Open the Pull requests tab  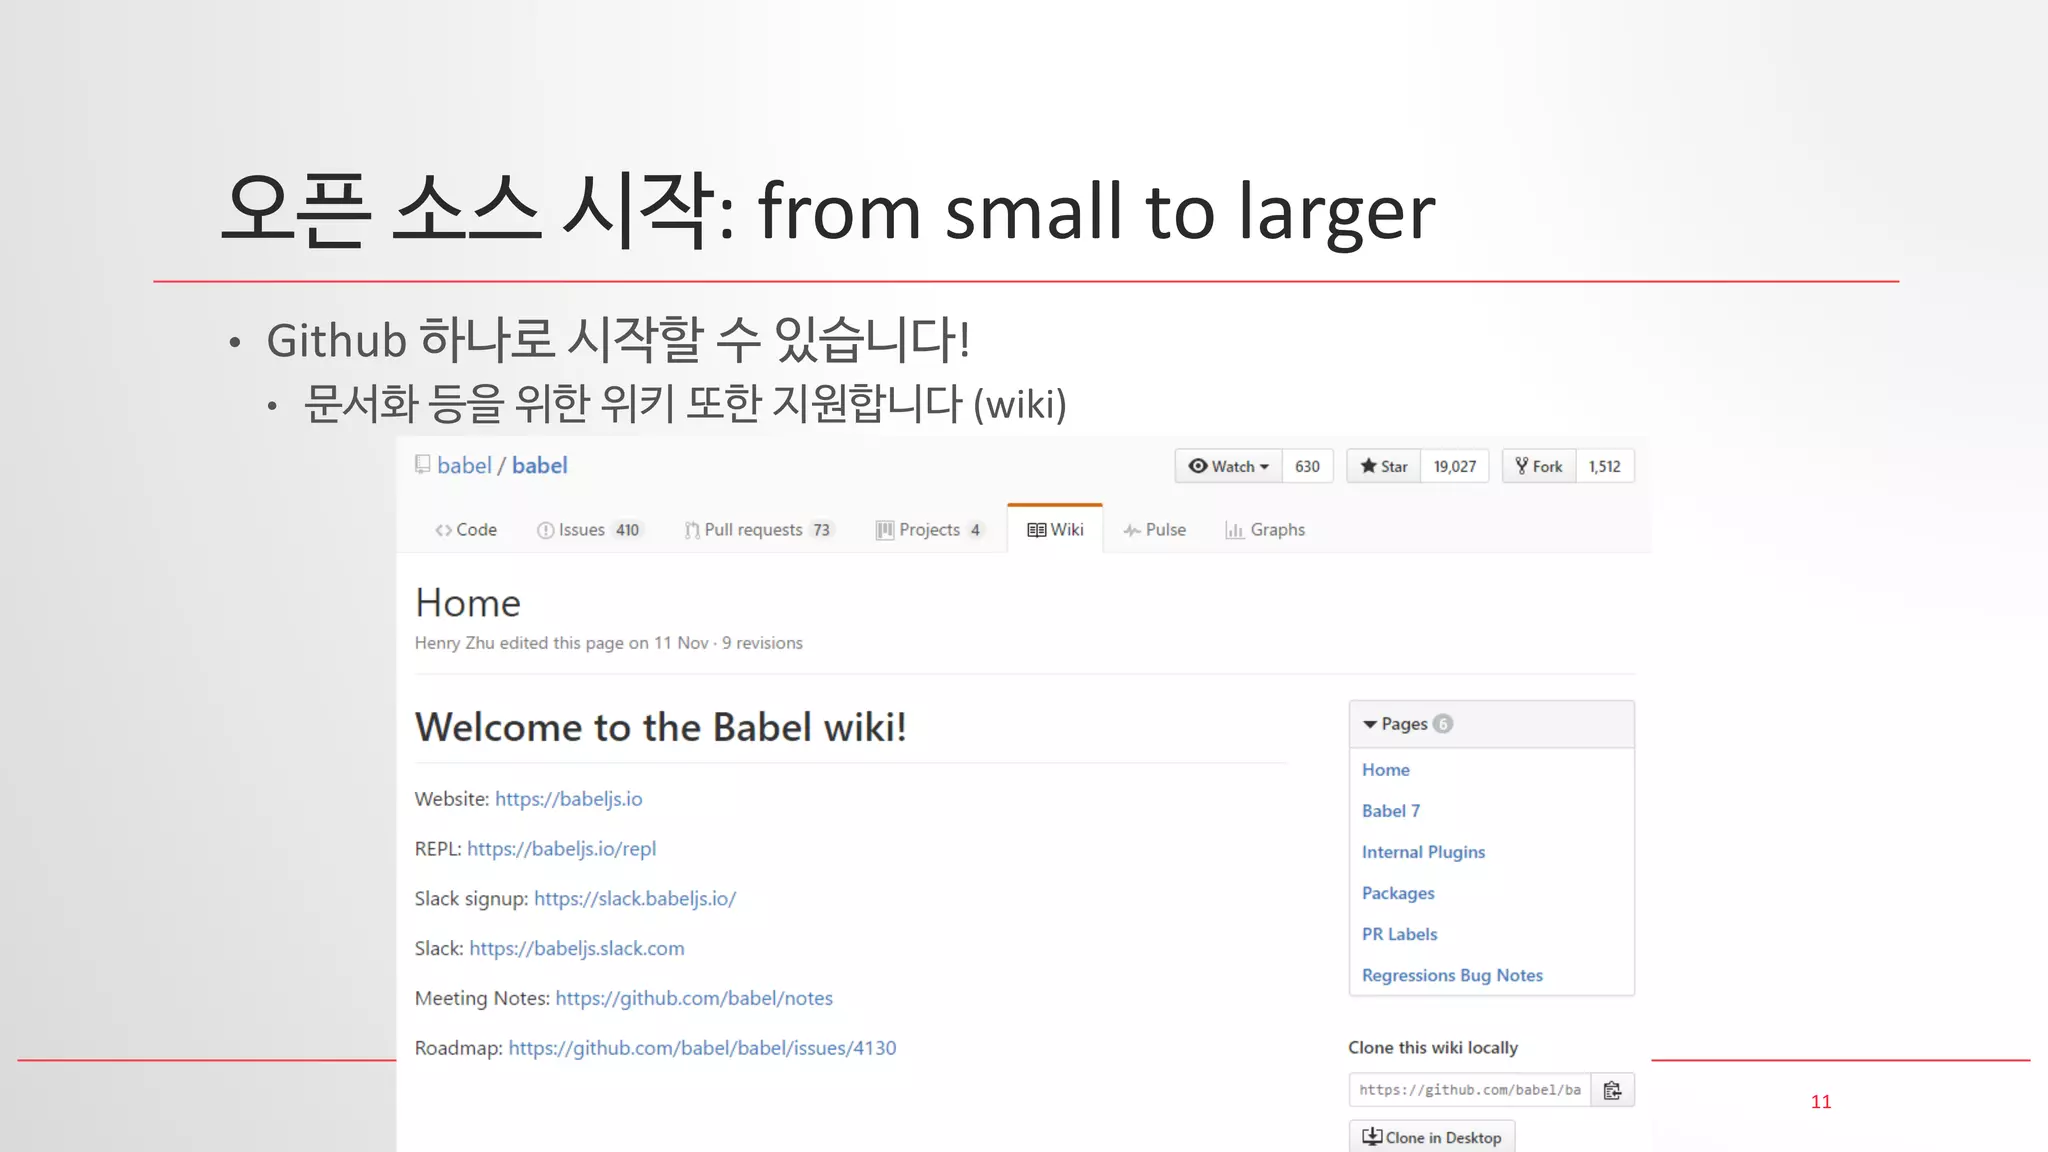click(759, 530)
